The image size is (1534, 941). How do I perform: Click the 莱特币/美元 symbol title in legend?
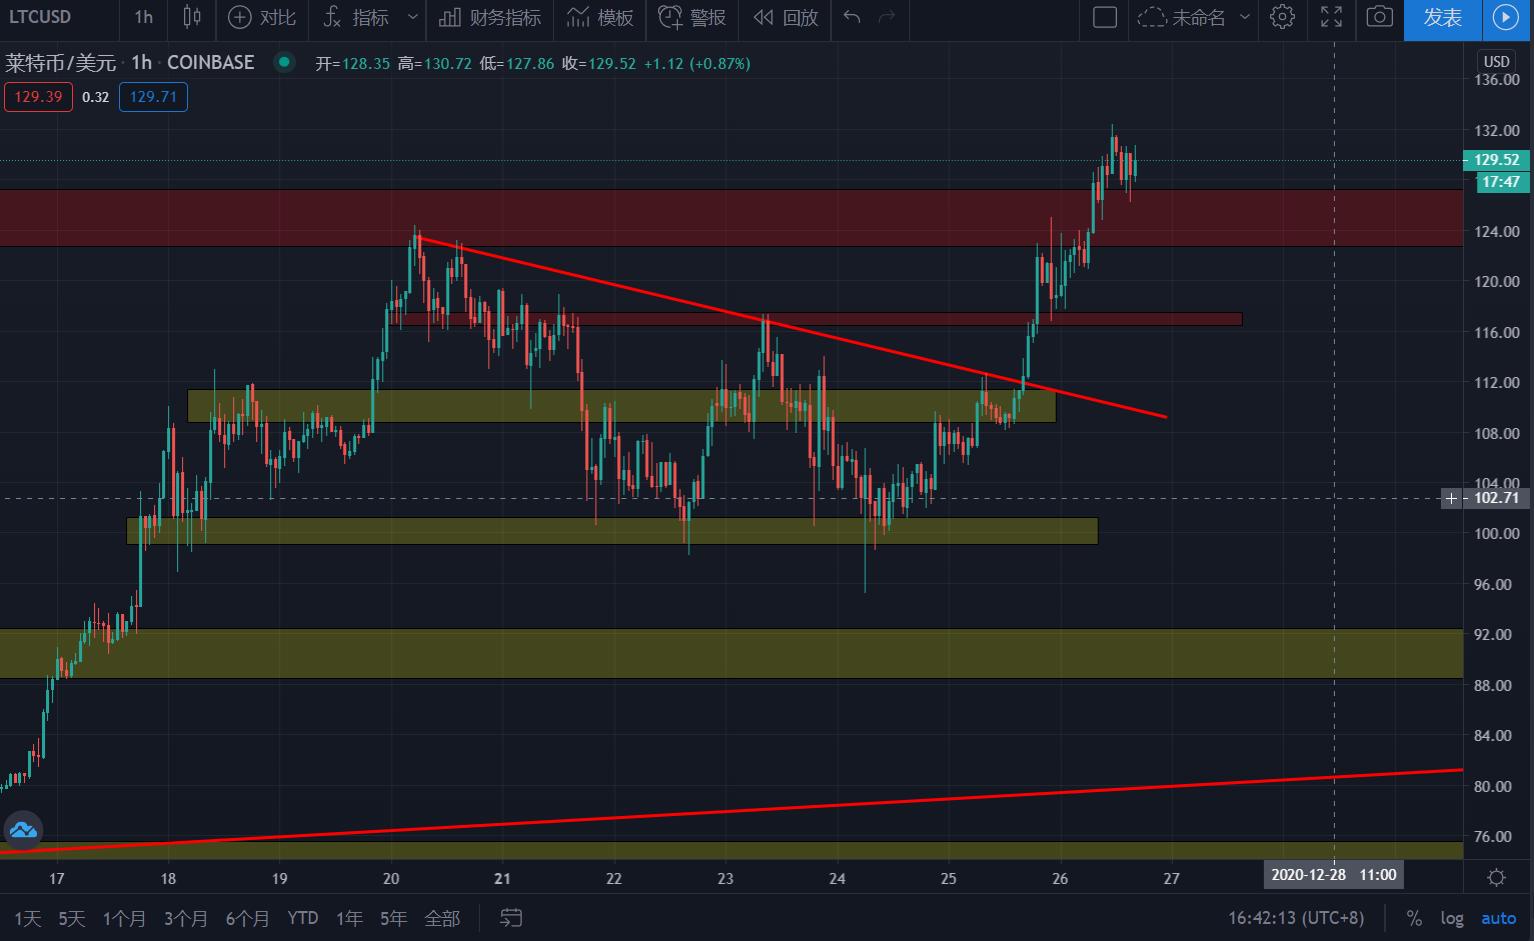point(61,62)
